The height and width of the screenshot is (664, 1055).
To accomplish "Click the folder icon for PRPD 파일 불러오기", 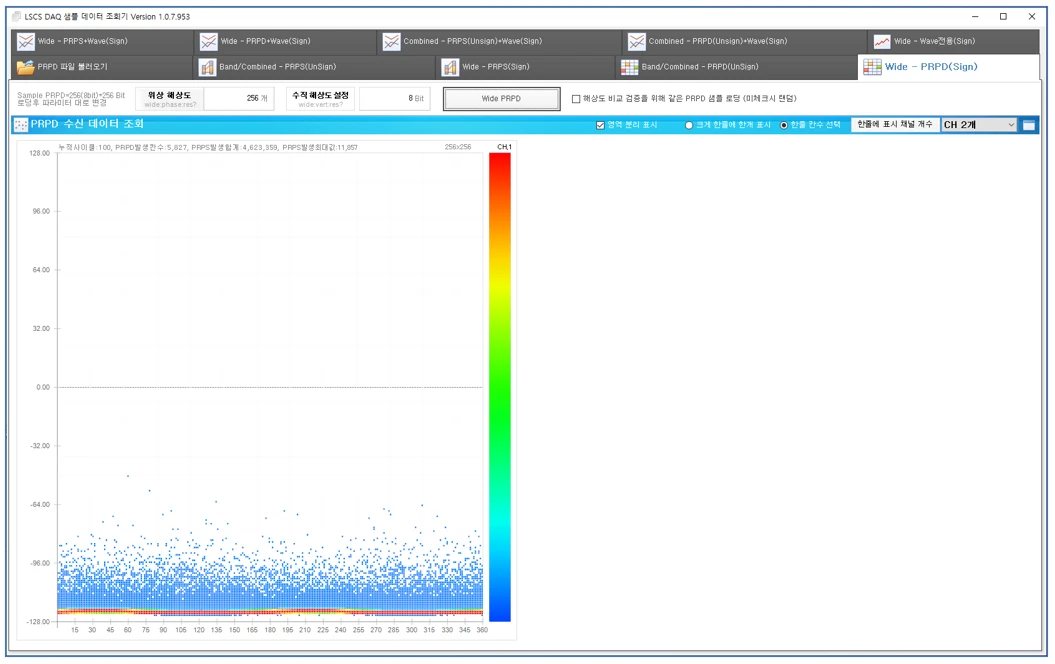I will point(26,67).
